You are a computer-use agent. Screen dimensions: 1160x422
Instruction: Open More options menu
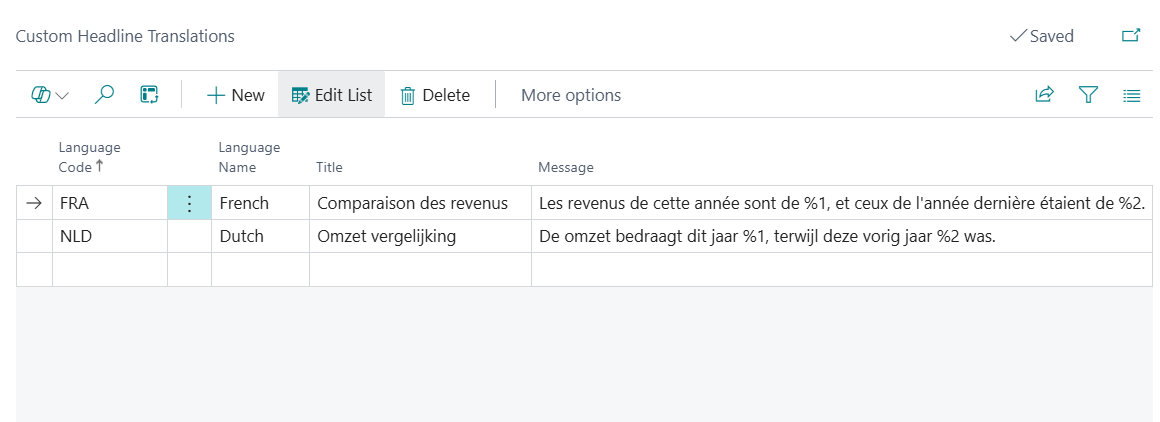click(x=570, y=95)
